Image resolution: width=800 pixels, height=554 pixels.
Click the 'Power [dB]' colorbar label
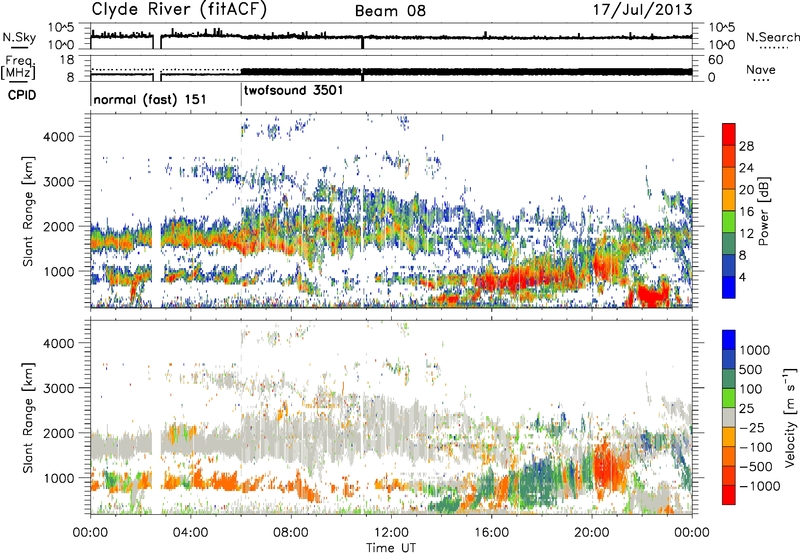tap(763, 211)
